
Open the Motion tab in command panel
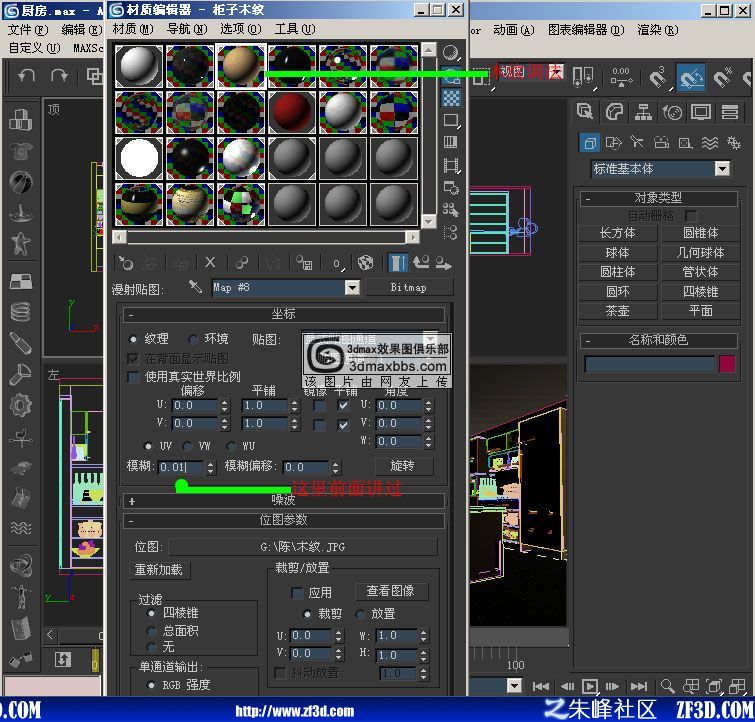(x=672, y=112)
